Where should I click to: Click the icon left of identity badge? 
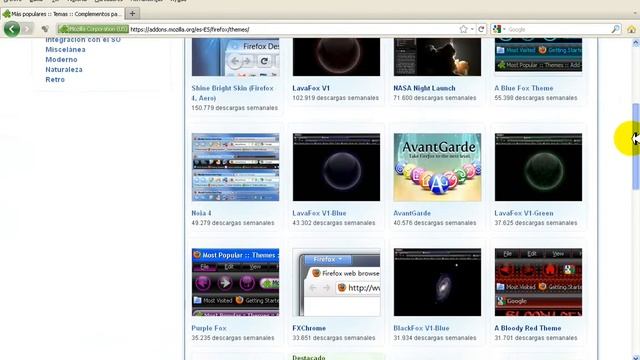click(45, 29)
